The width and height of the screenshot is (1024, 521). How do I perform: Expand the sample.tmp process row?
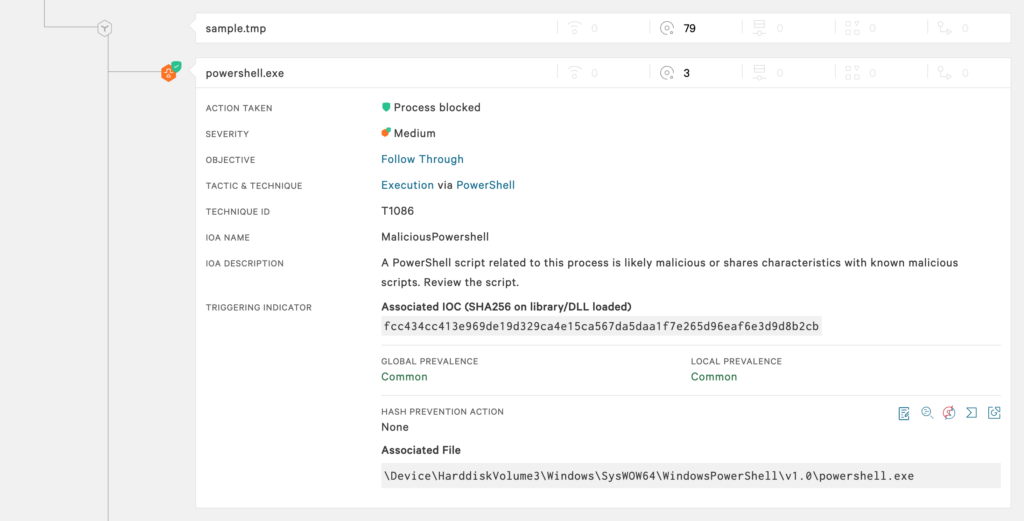pos(603,28)
